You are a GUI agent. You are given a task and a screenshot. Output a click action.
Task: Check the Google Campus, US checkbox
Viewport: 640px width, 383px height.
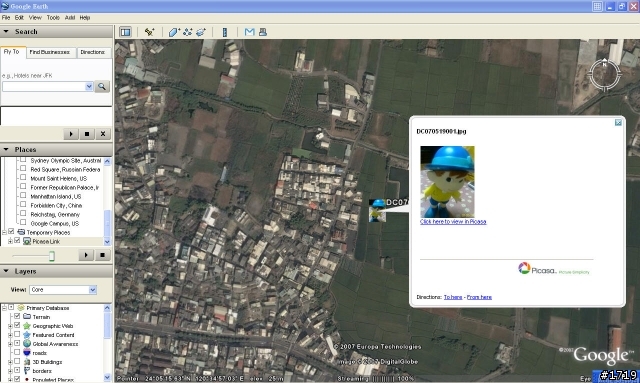(x=23, y=223)
